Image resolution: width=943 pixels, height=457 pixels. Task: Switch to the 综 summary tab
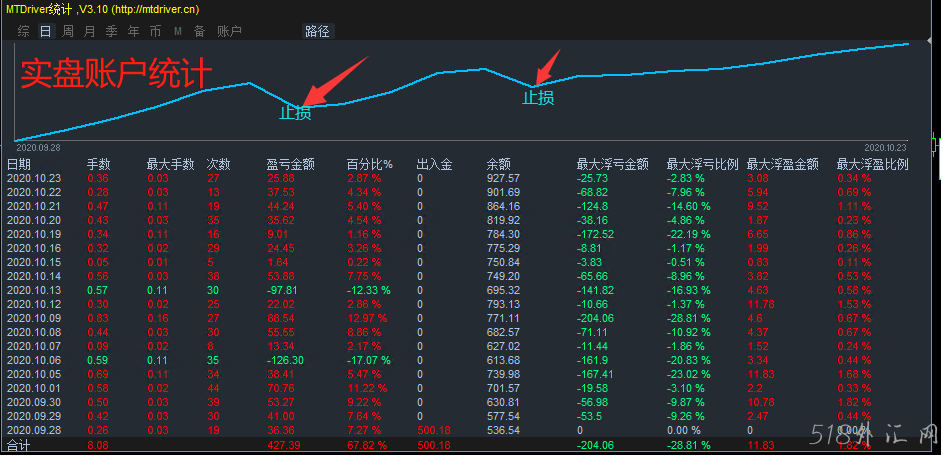[x=23, y=31]
